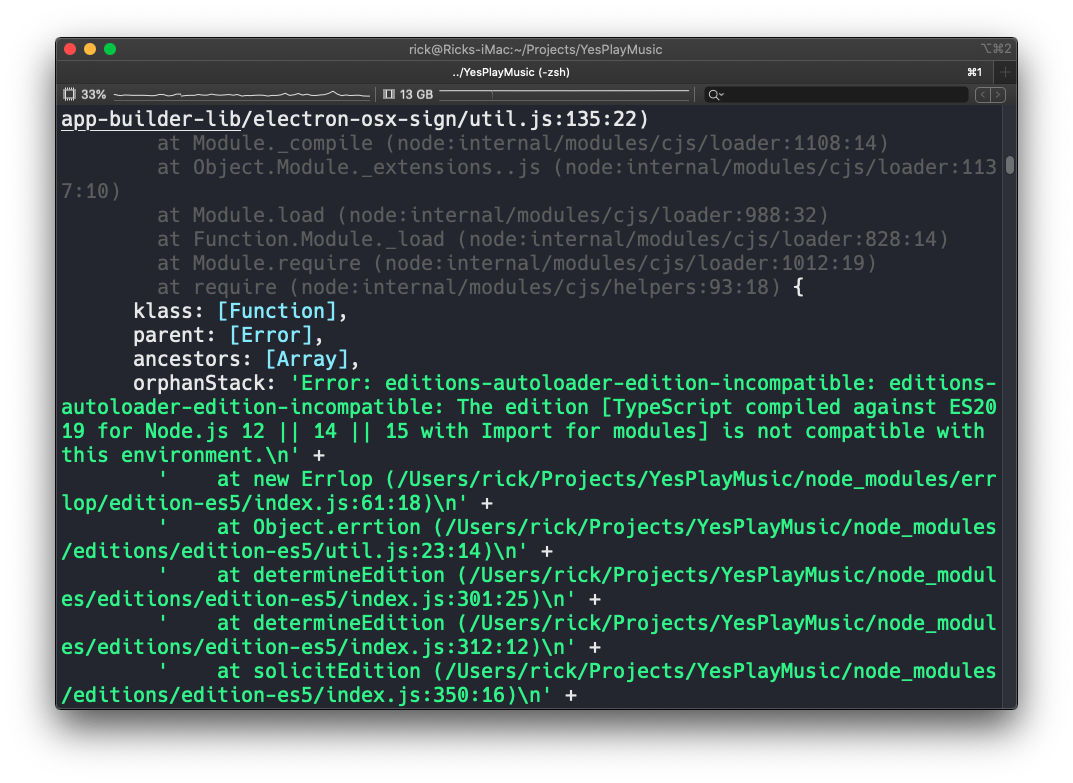
Task: Click the CPU usage chip icon
Action: pos(69,94)
